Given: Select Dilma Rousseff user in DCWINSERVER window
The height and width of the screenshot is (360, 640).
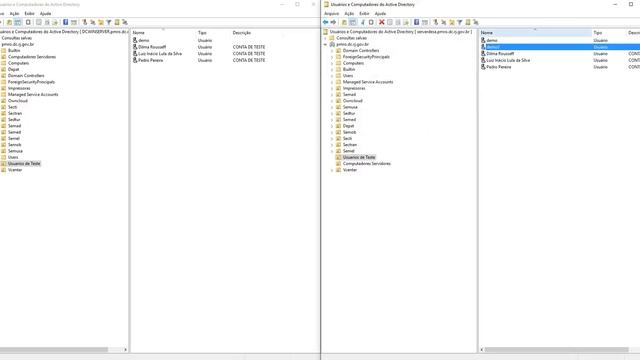Looking at the screenshot, I should click(x=152, y=47).
